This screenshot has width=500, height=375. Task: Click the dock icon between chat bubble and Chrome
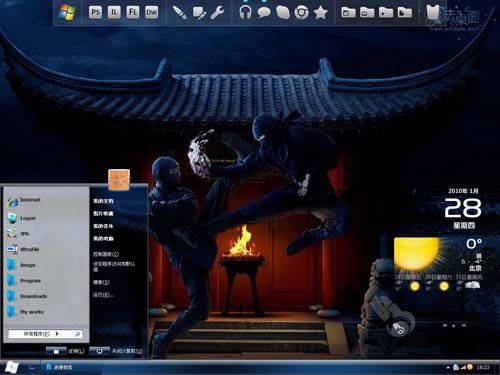coord(283,13)
